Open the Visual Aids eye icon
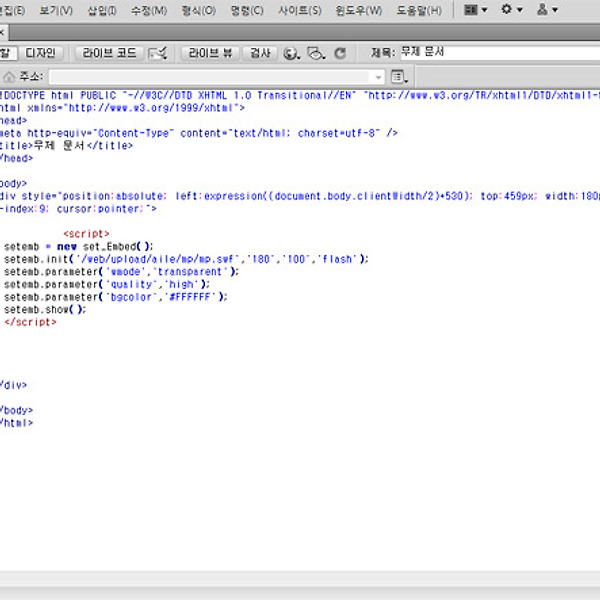This screenshot has width=600, height=600. tap(317, 53)
